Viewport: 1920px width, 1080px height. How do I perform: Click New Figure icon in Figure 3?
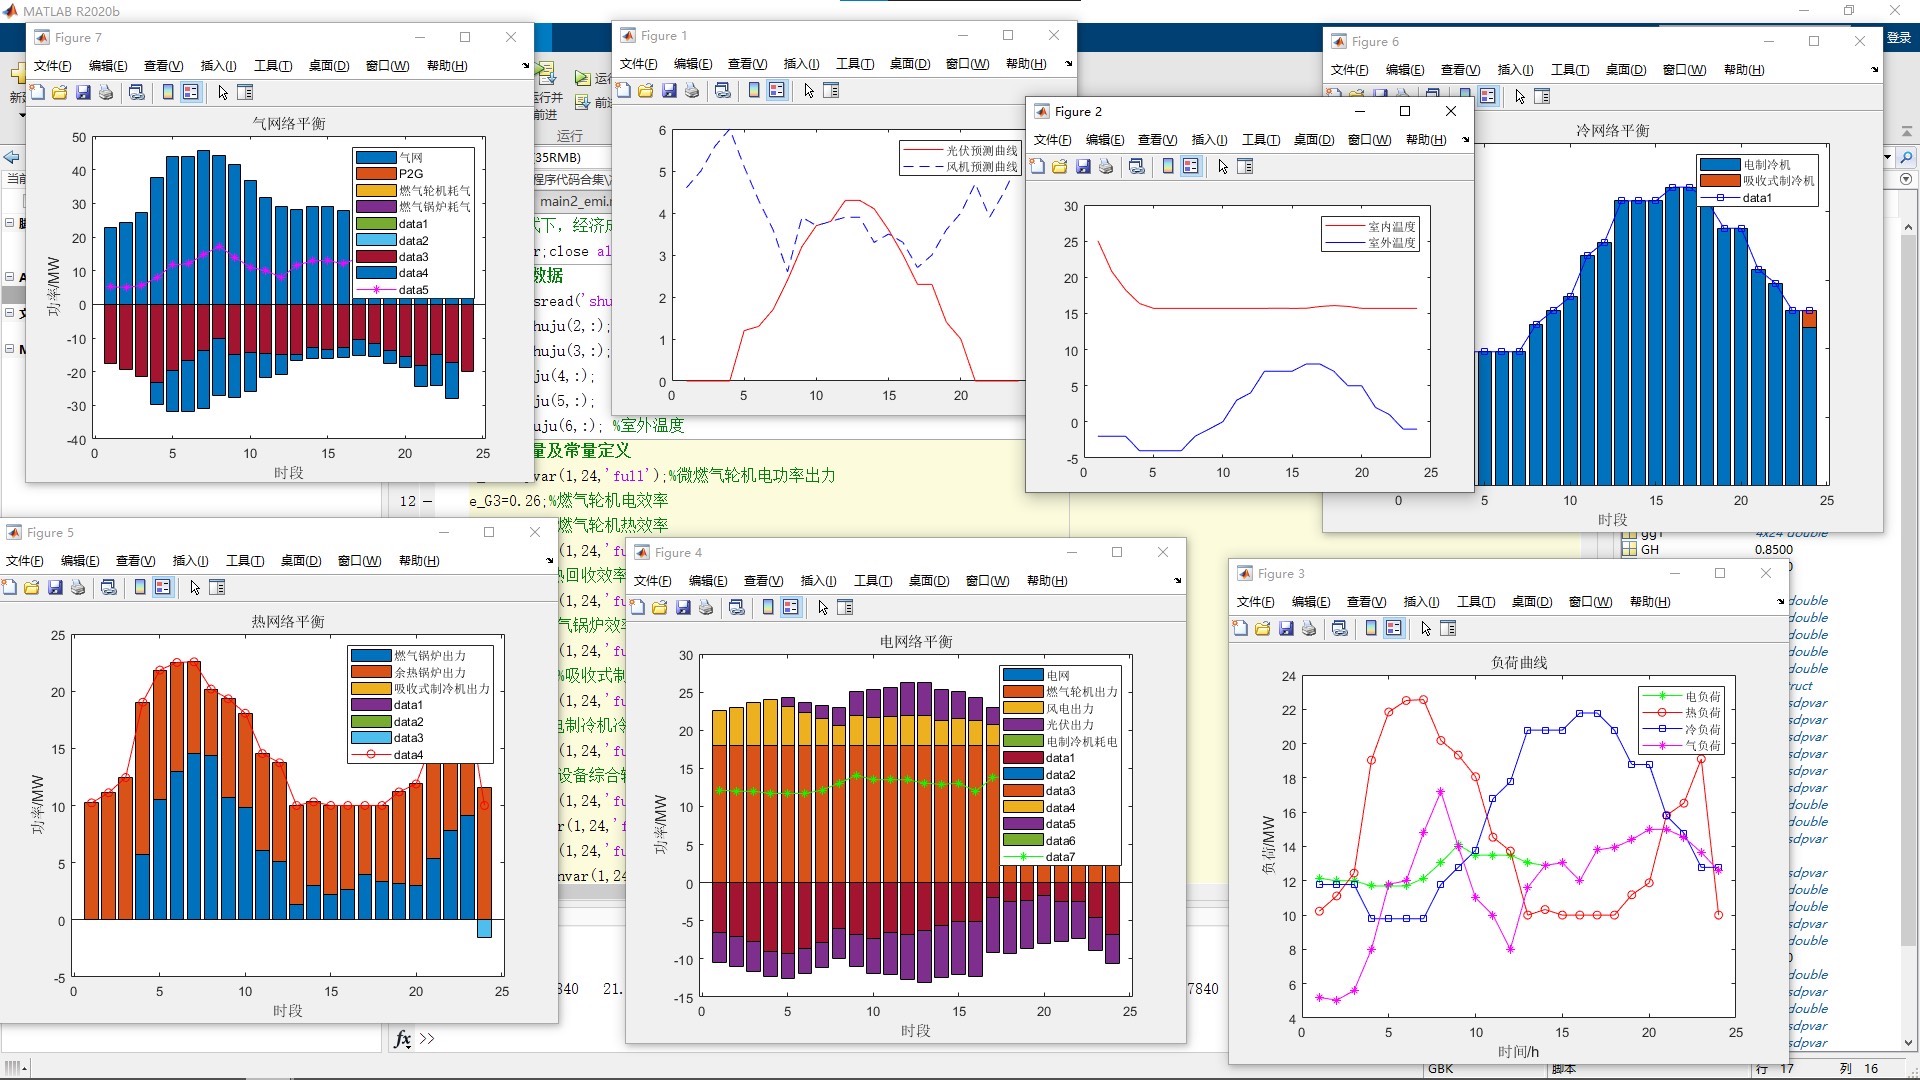(1240, 629)
